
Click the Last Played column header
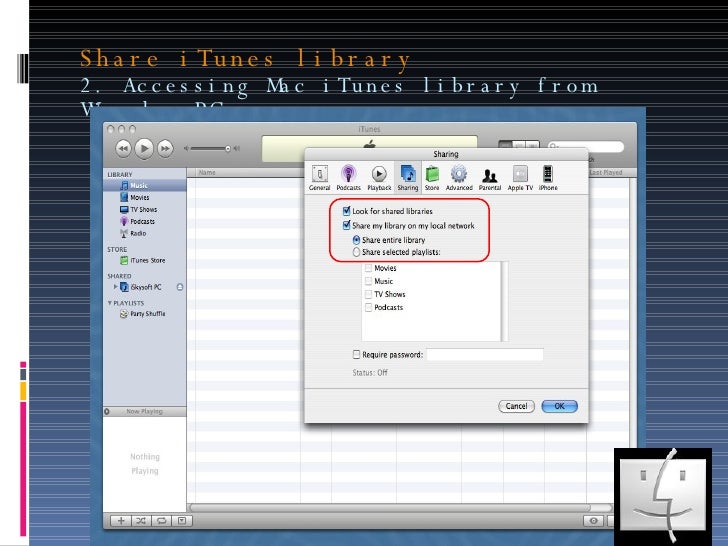pos(606,172)
